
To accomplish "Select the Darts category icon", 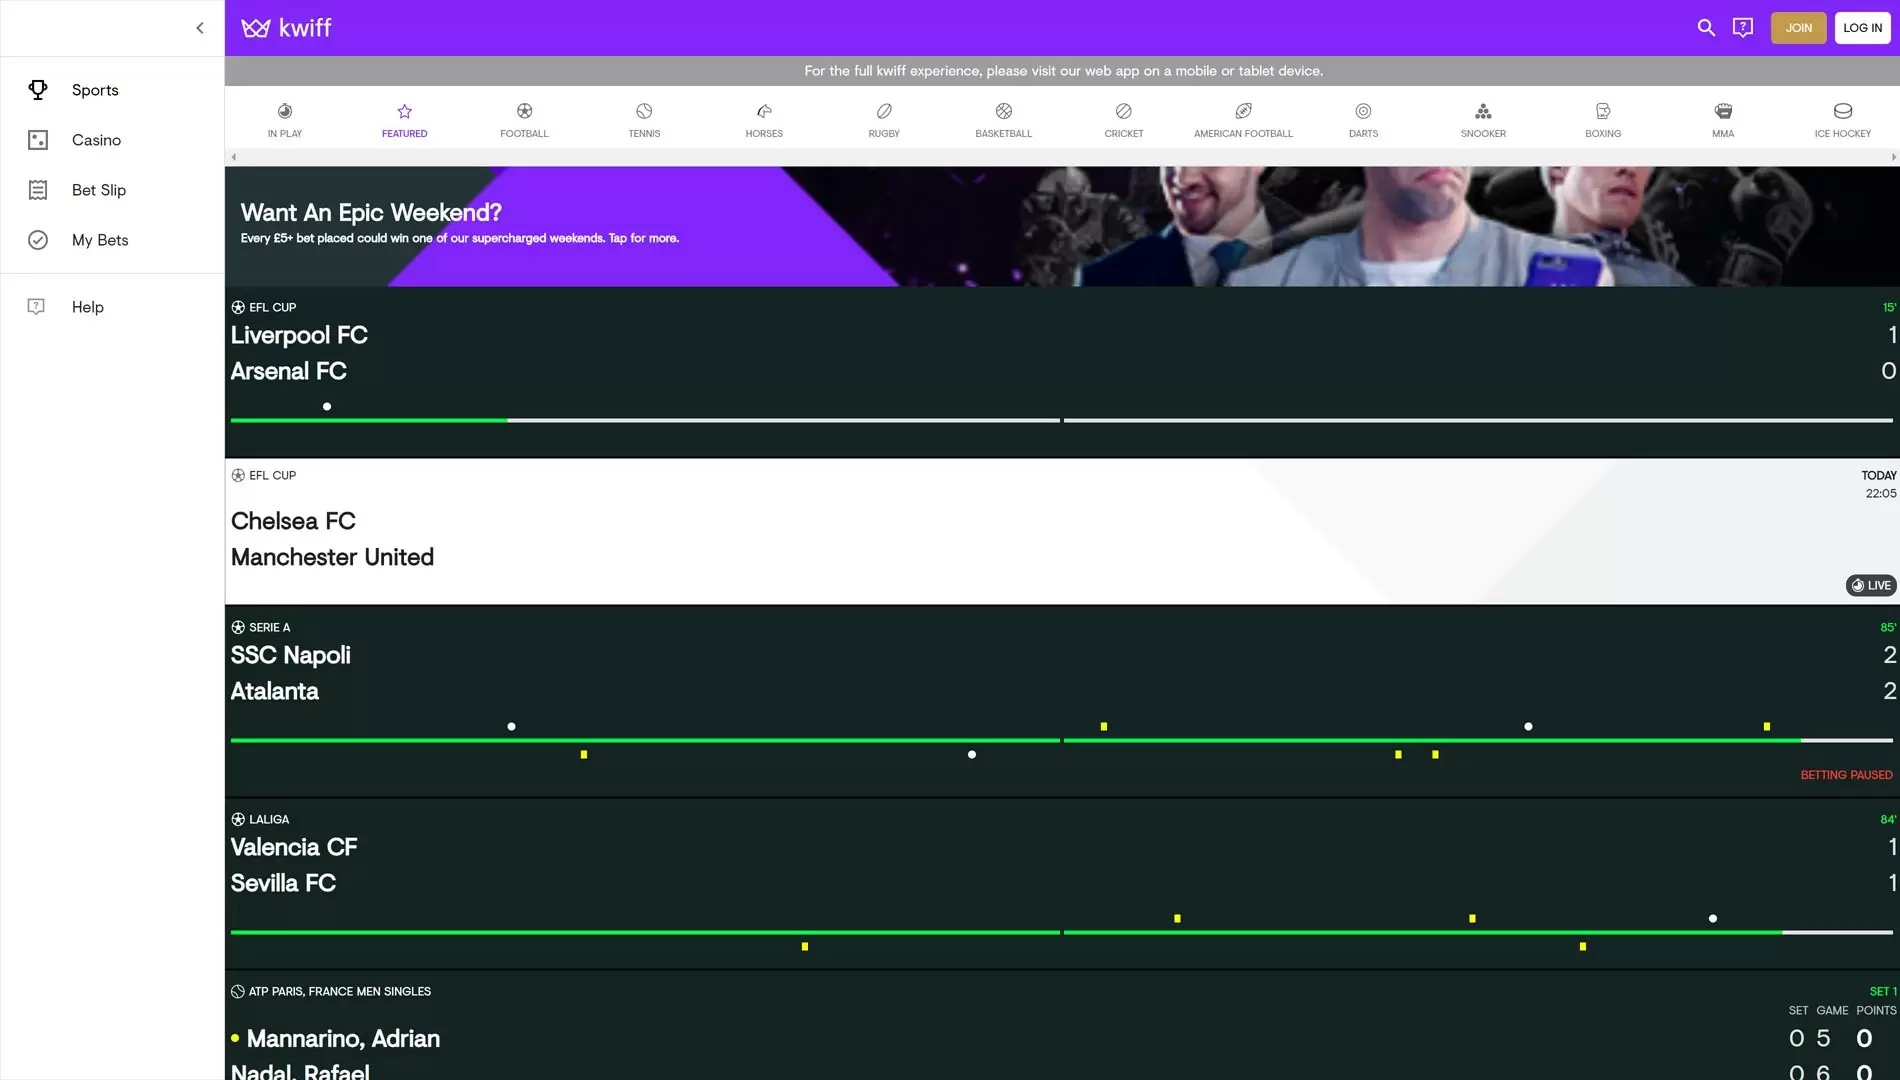I will [x=1363, y=111].
